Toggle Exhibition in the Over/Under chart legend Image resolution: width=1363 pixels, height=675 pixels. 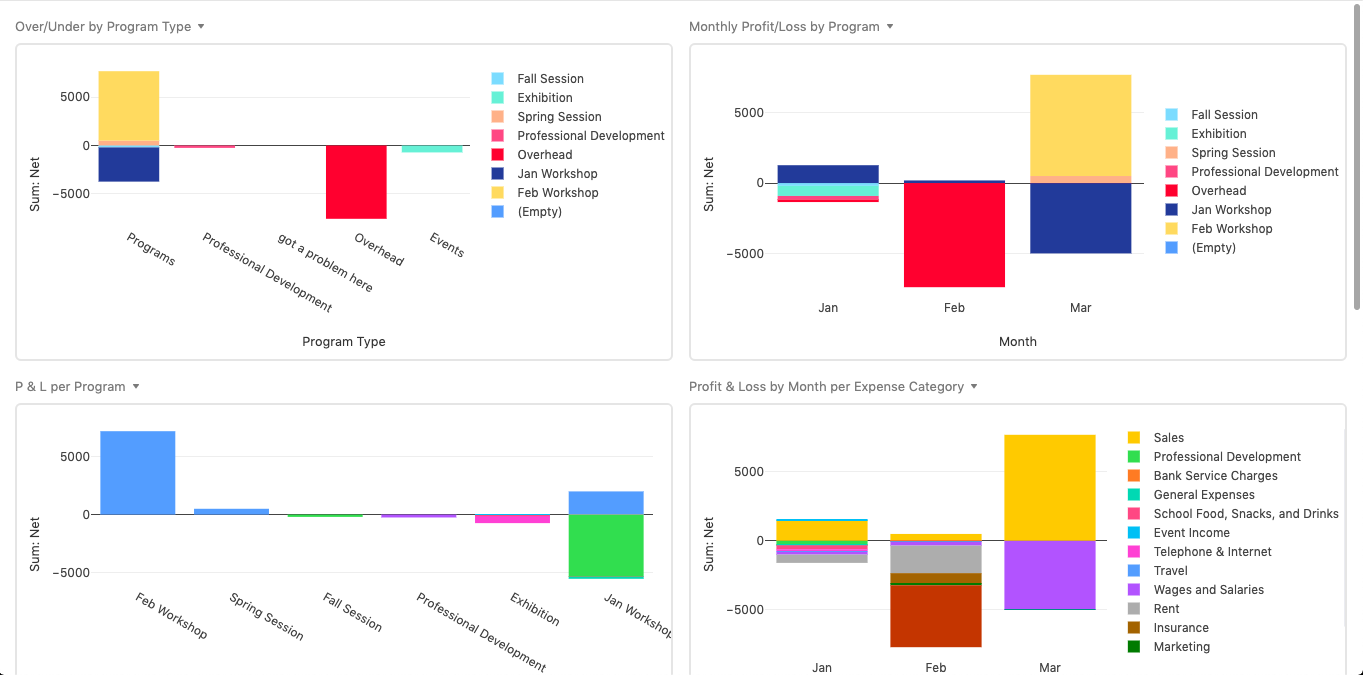click(x=544, y=98)
